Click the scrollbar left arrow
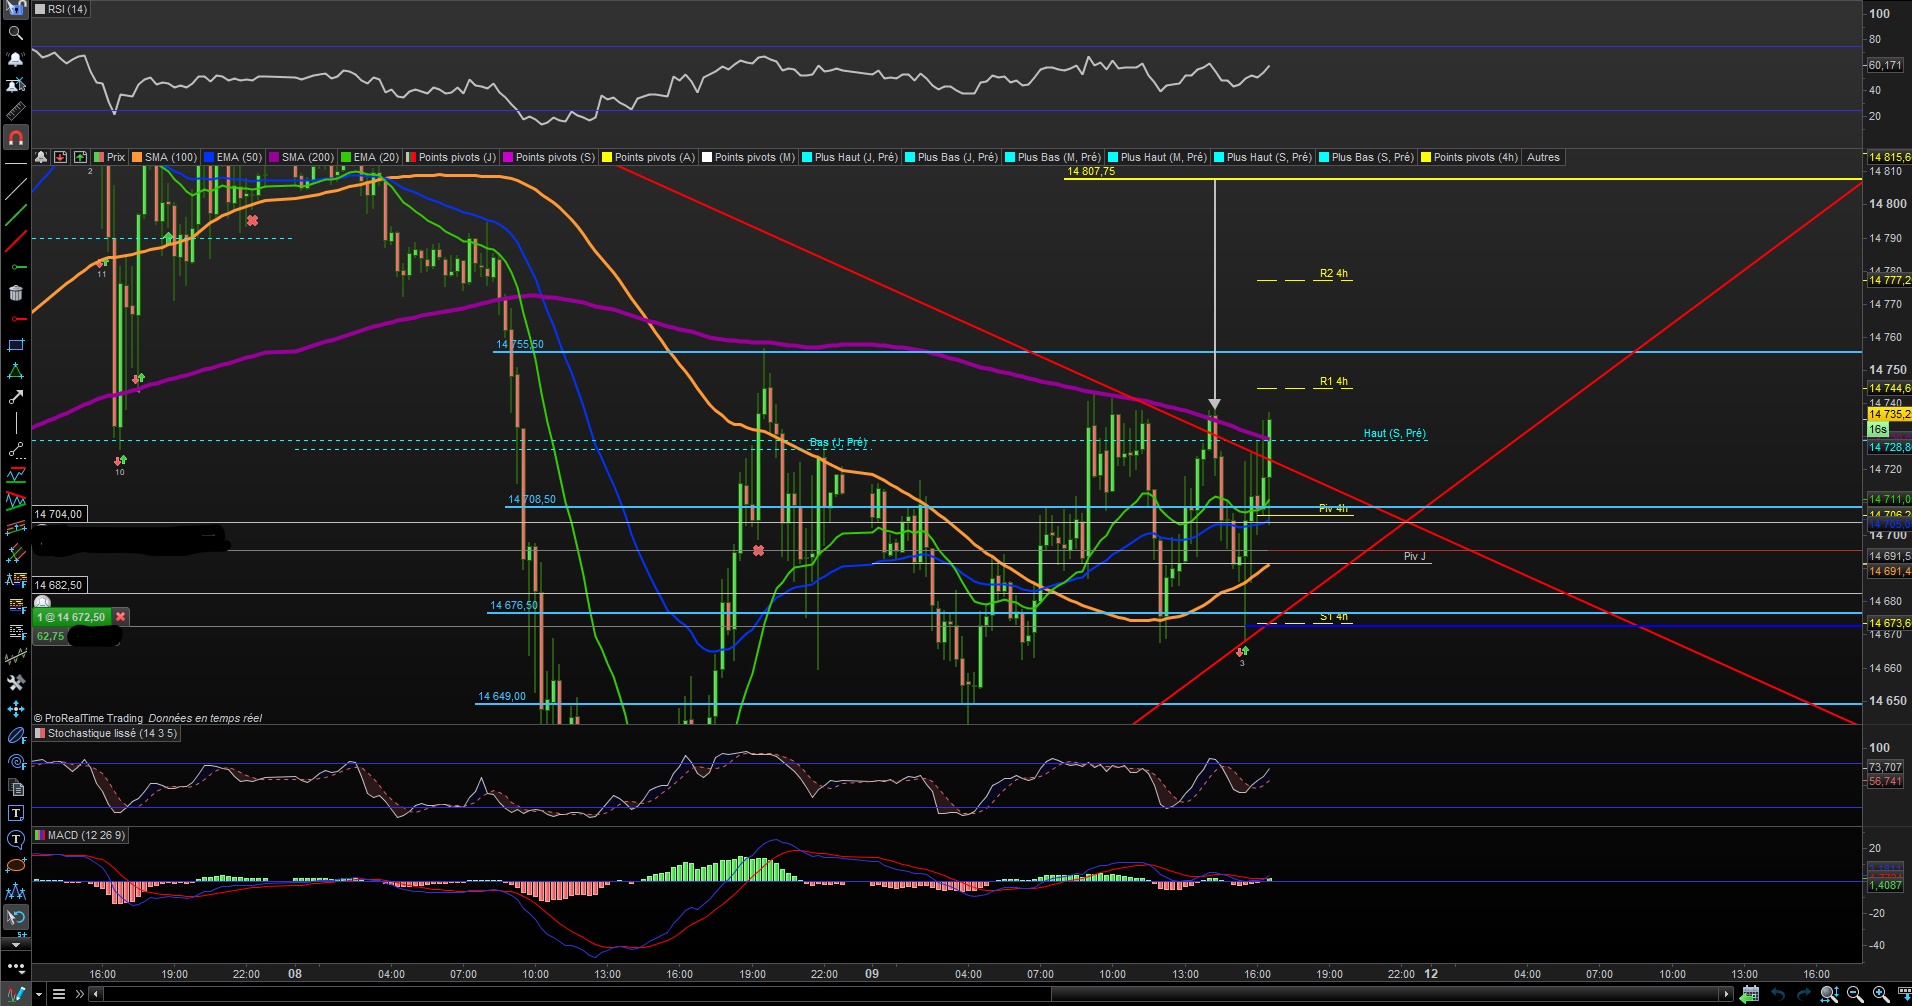This screenshot has width=1912, height=1006. 96,994
